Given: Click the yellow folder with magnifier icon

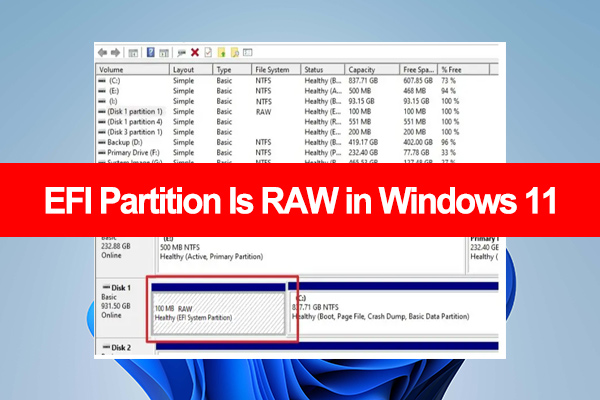Looking at the screenshot, I should point(235,52).
